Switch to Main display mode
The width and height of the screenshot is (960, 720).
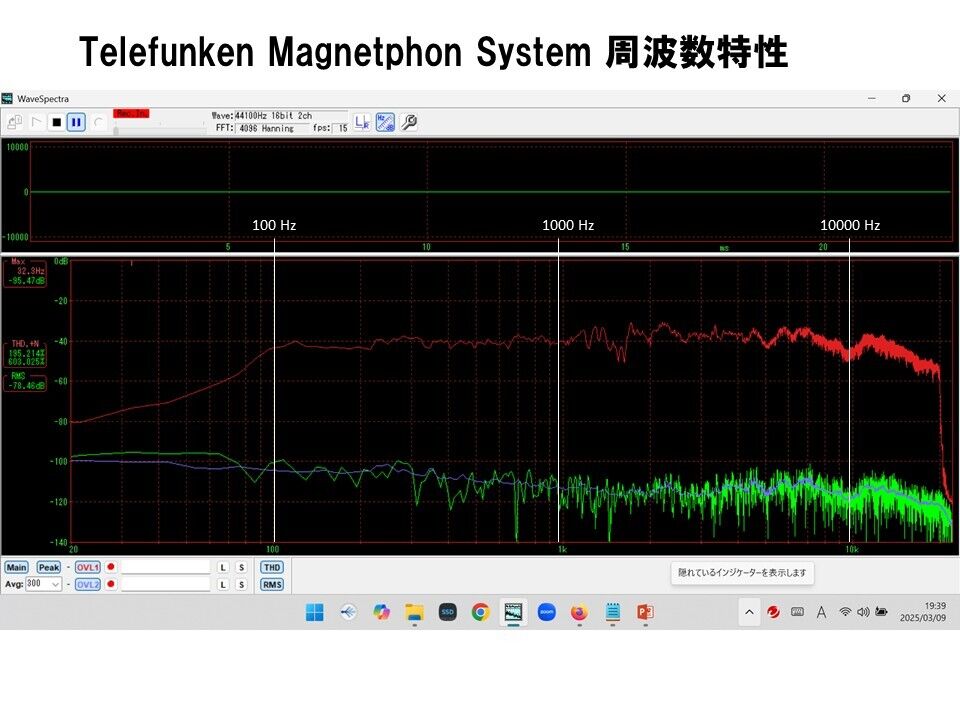click(x=17, y=567)
